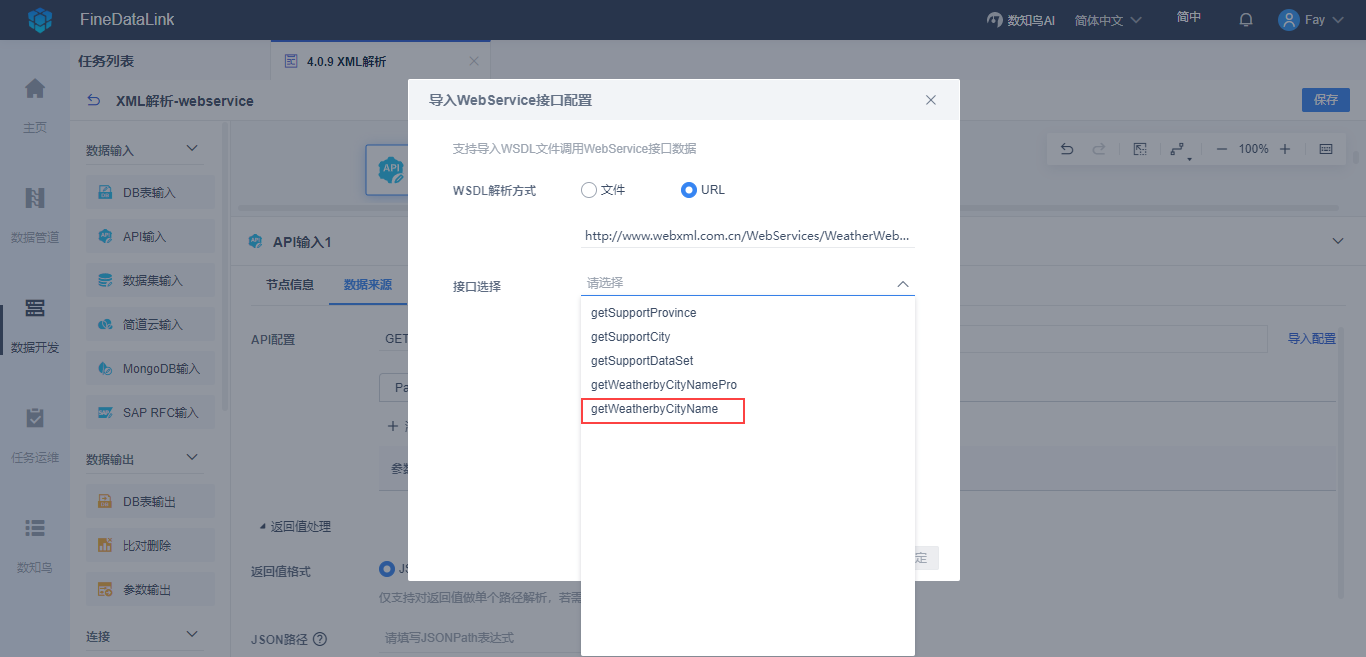Click help icon next to JSON路径
The height and width of the screenshot is (657, 1366).
(320, 639)
